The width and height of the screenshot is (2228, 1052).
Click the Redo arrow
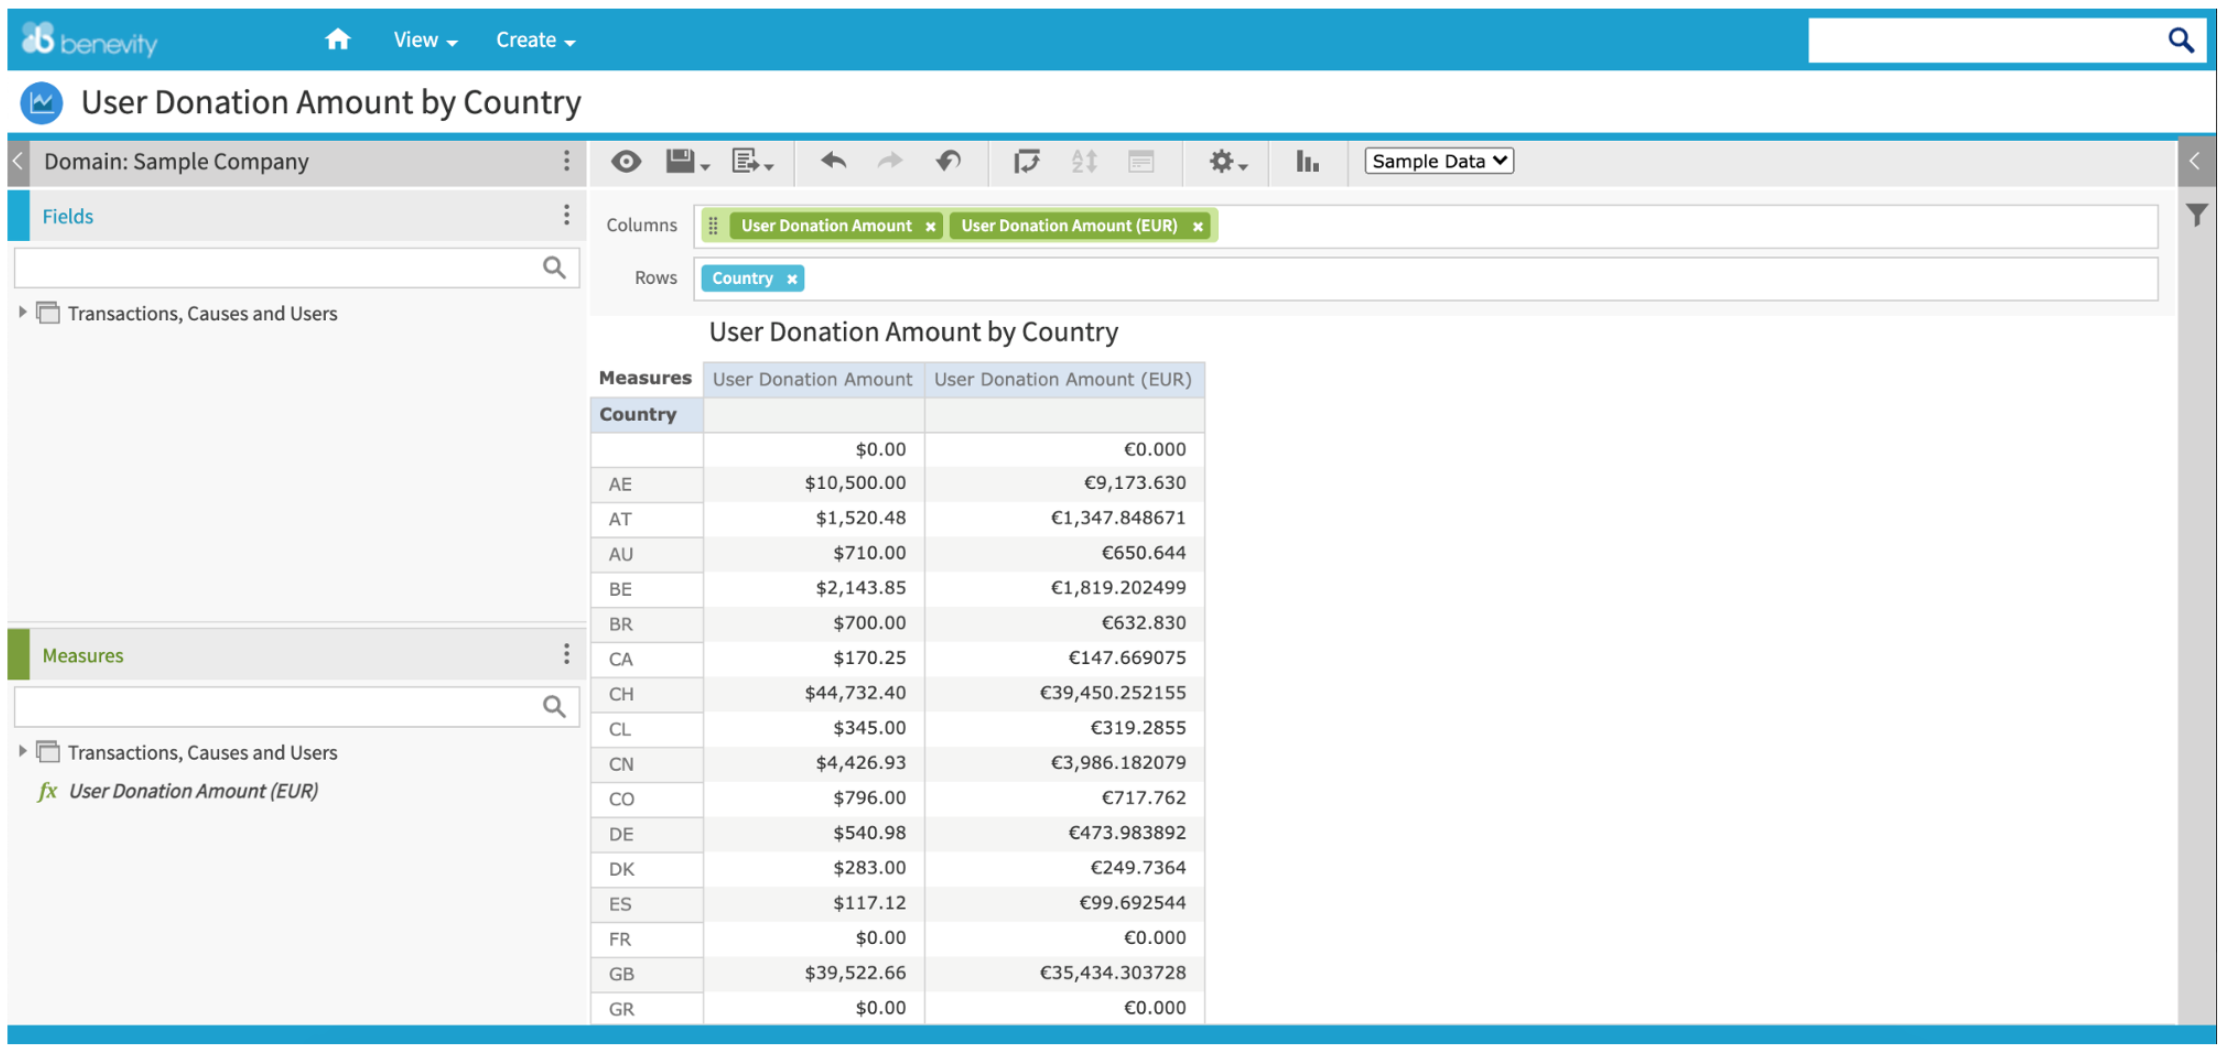889,161
